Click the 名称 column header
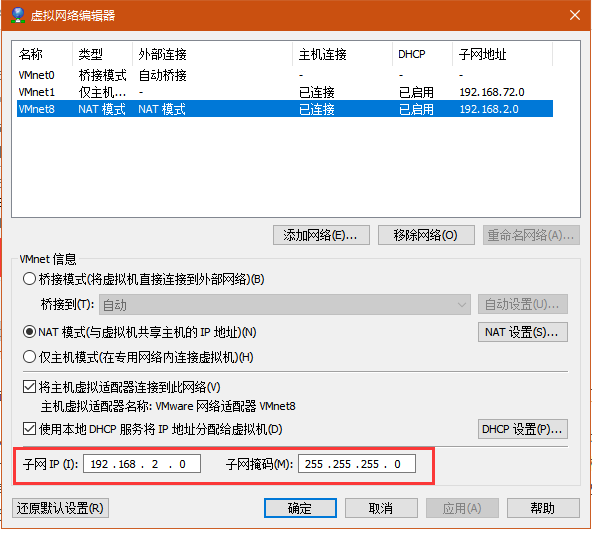The width and height of the screenshot is (592, 533). [x=42, y=54]
